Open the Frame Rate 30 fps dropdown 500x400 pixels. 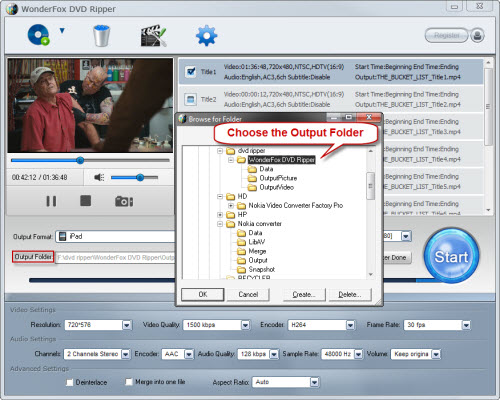click(x=466, y=325)
